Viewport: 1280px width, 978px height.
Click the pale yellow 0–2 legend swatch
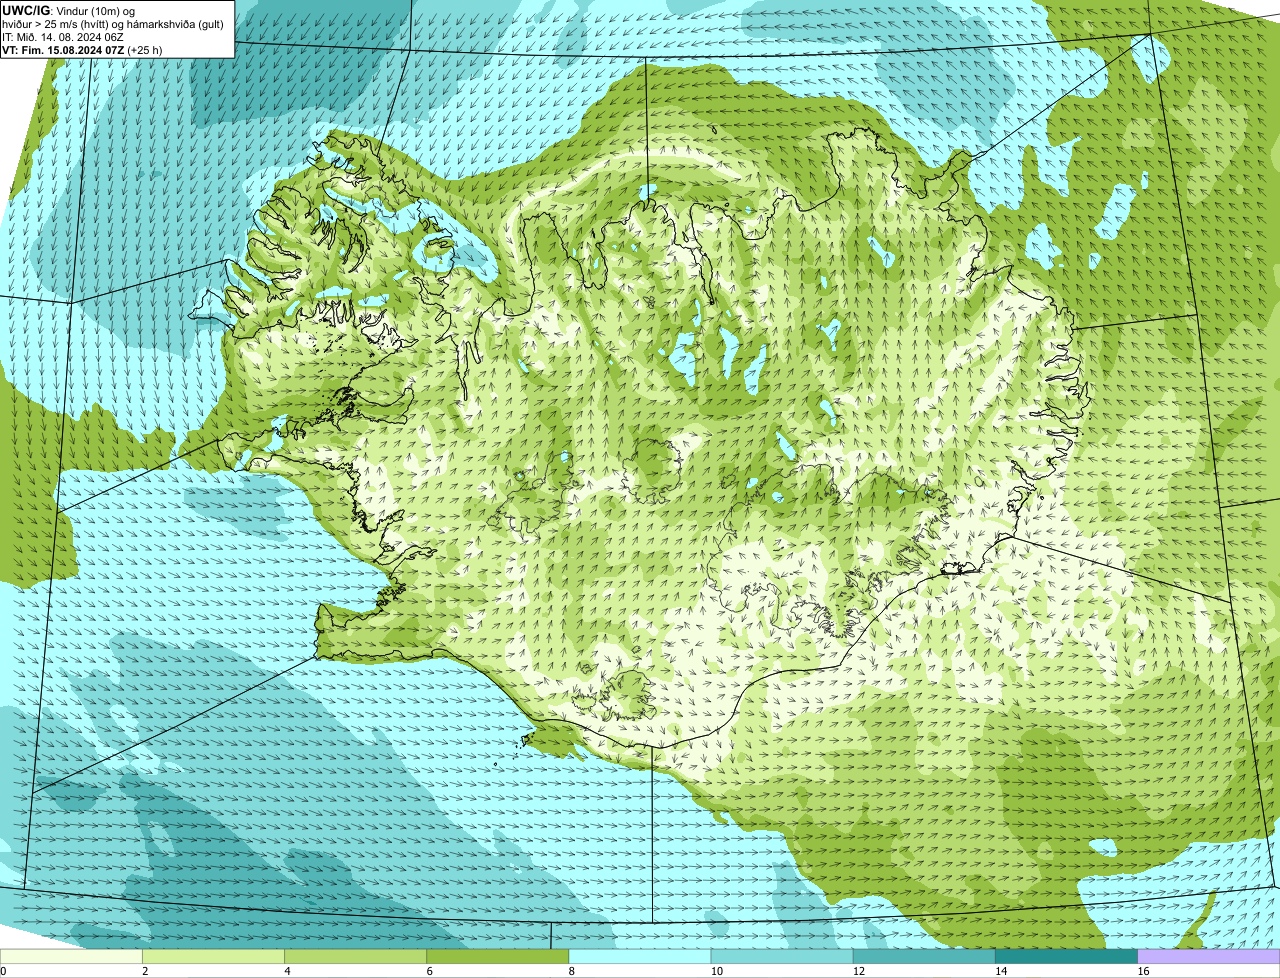click(71, 957)
